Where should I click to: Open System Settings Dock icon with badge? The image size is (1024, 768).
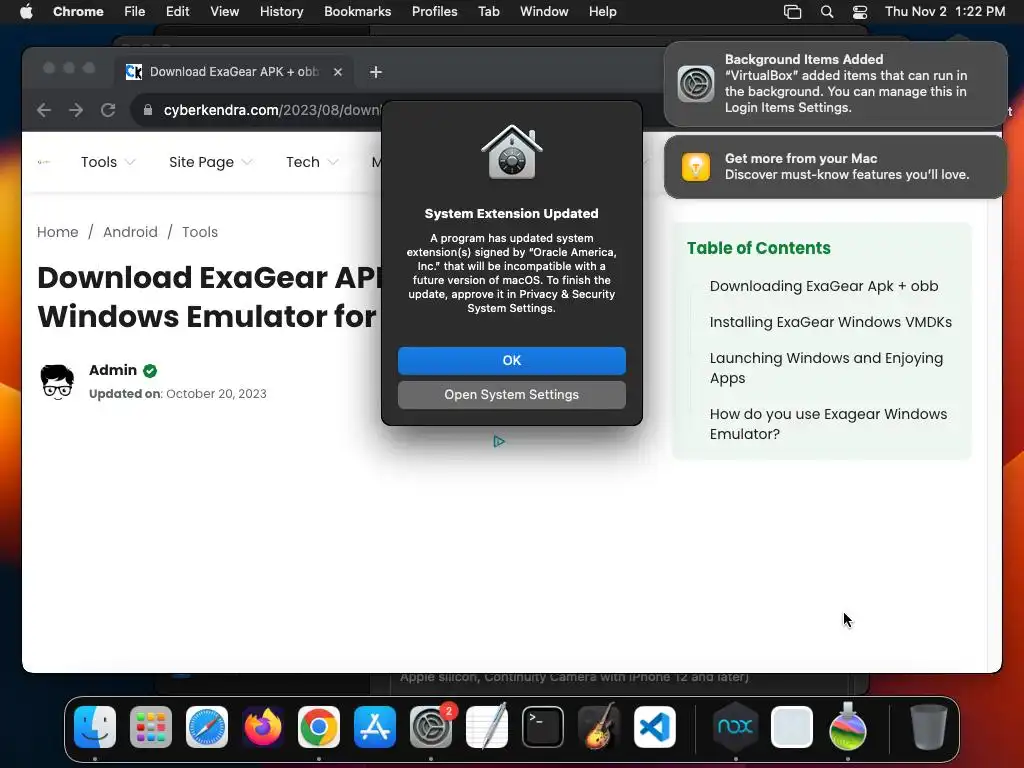431,727
